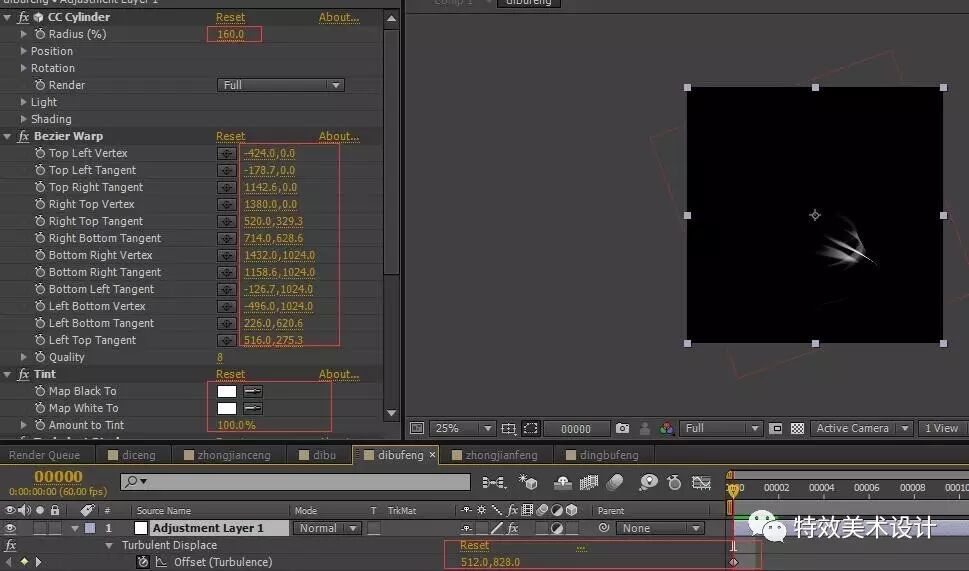This screenshot has height=571, width=969.
Task: Toggle mask and shape path visibility icon
Action: pos(530,428)
